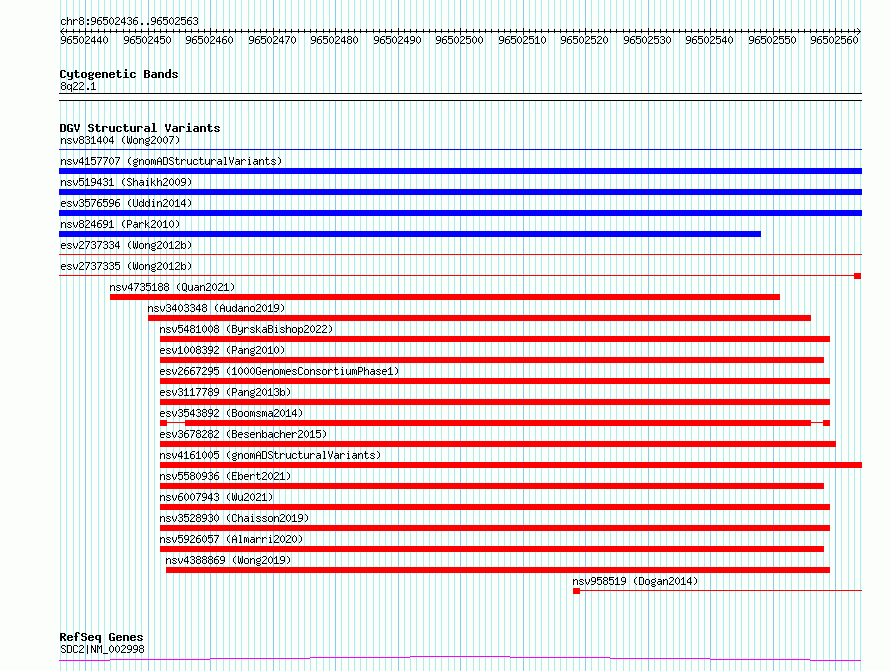Click the red start block of nsv958519
The width and height of the screenshot is (890, 671).
[x=577, y=591]
